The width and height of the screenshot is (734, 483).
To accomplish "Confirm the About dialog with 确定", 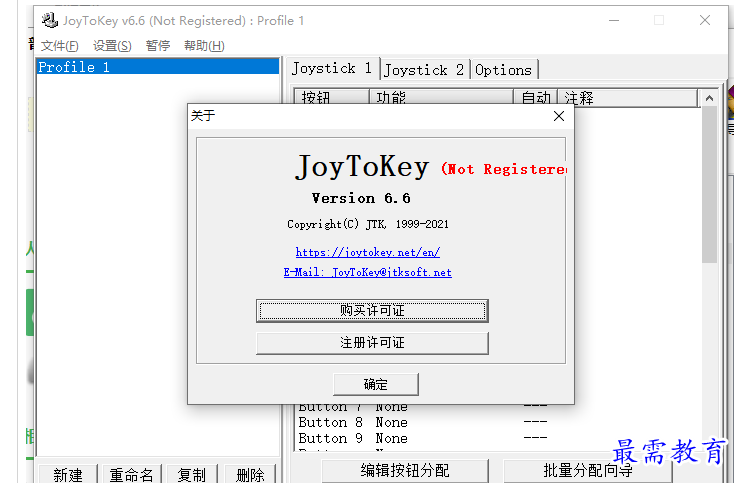I will point(376,384).
